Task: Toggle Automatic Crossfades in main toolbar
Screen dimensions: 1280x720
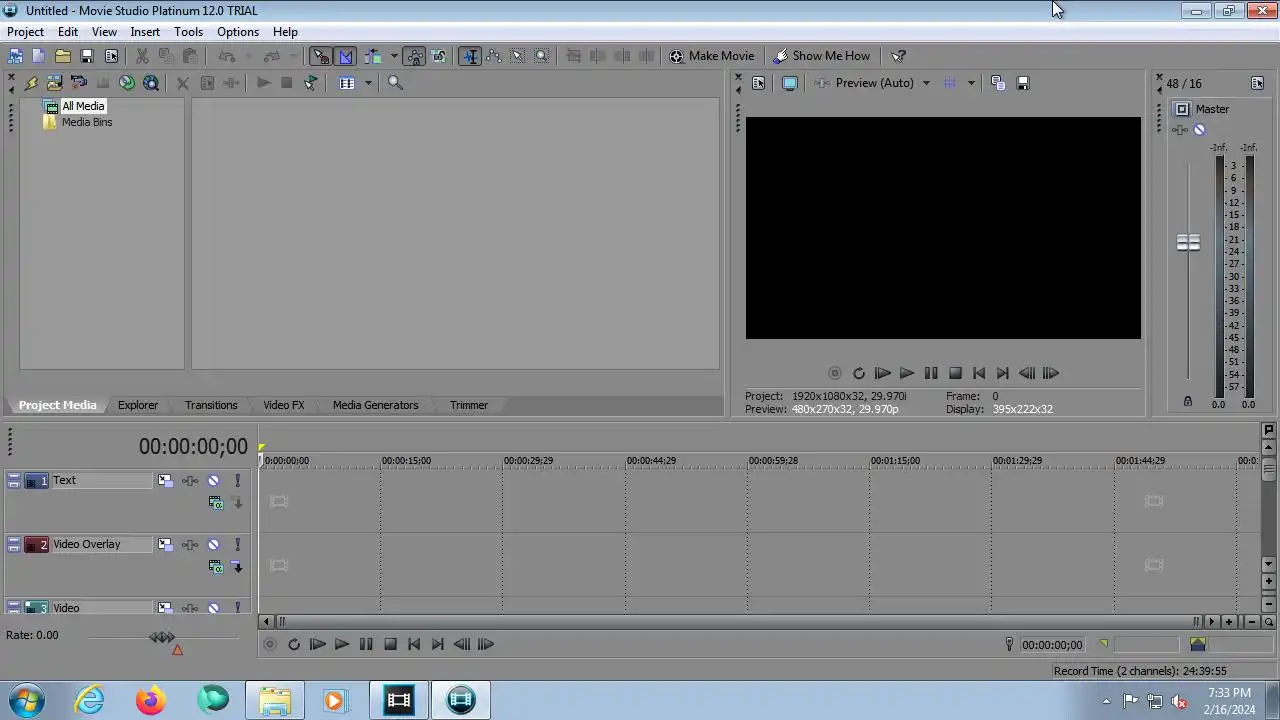Action: click(x=345, y=56)
